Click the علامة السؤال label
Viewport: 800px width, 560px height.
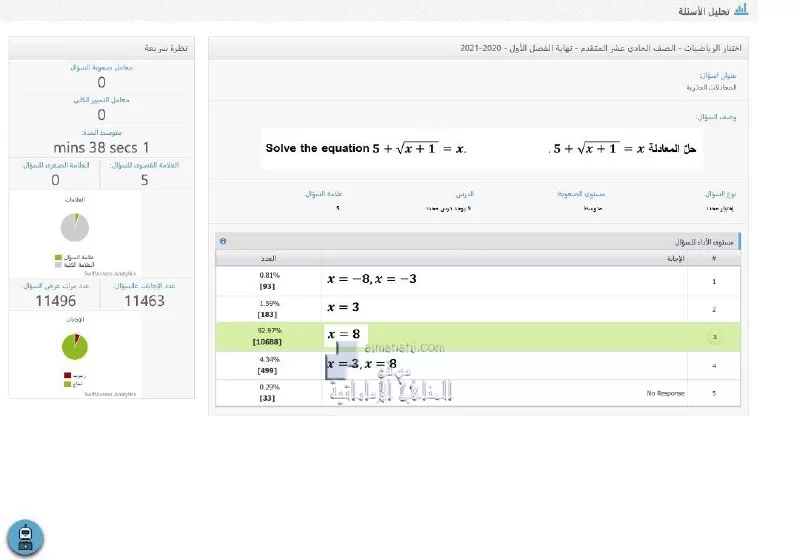pos(324,194)
